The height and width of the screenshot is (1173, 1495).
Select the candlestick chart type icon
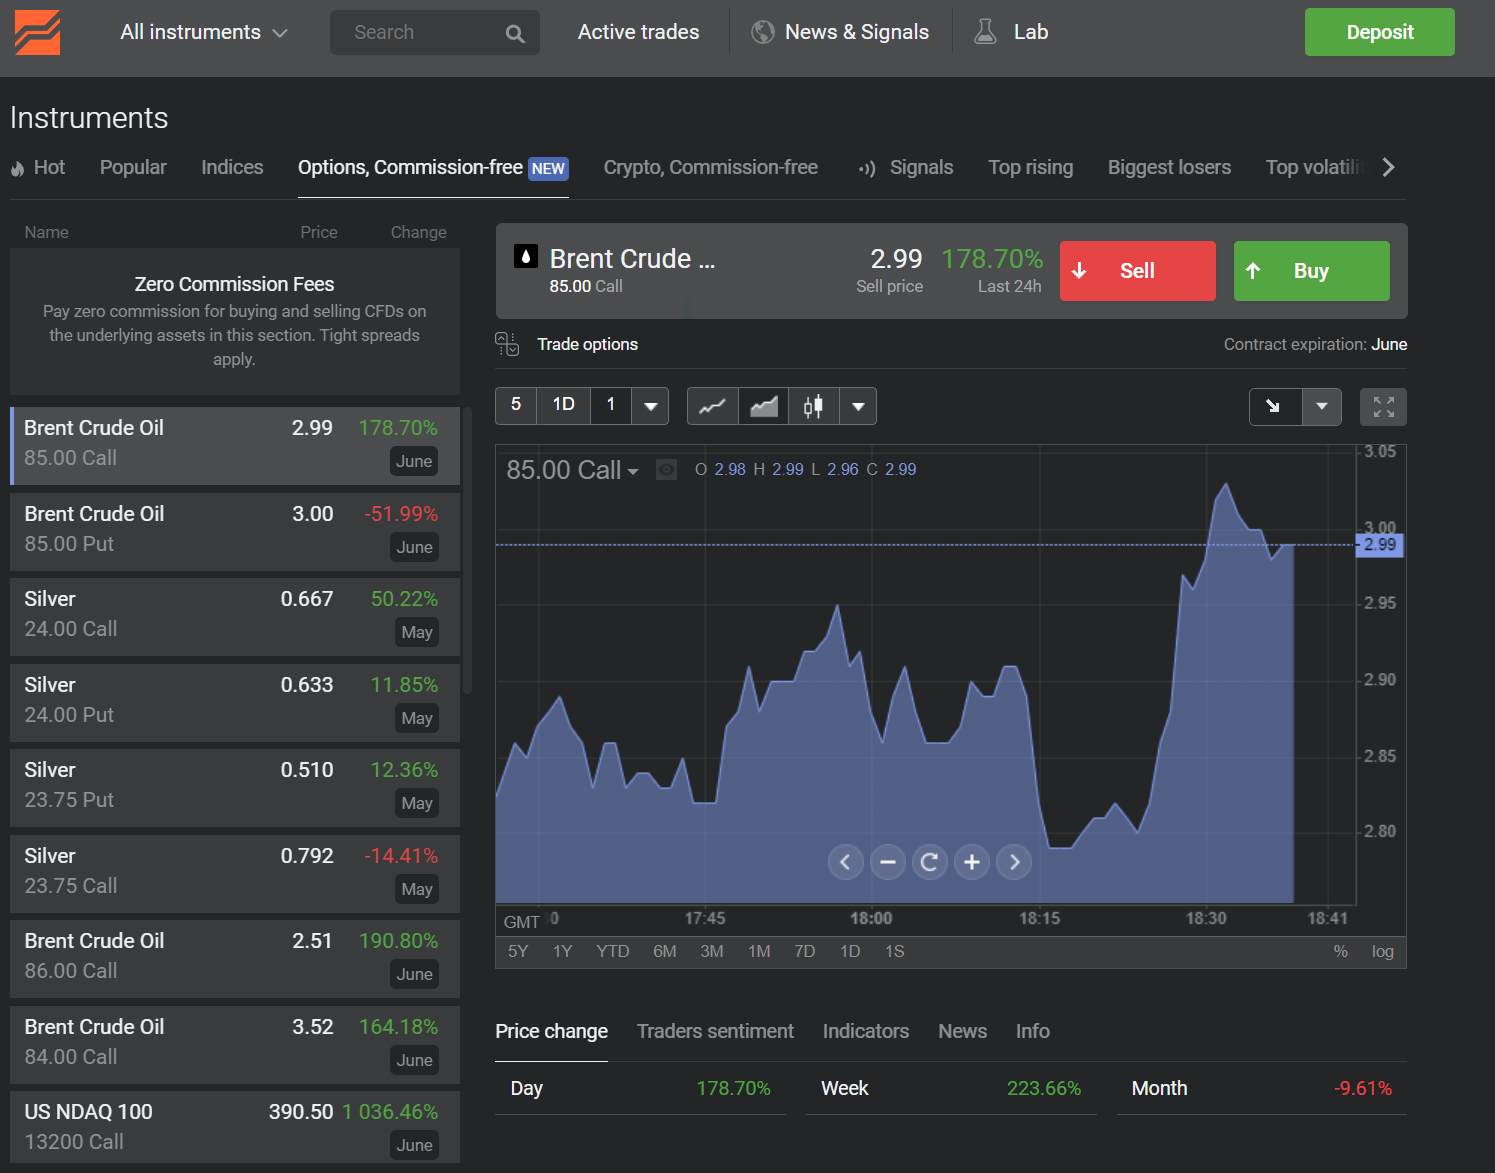[813, 406]
